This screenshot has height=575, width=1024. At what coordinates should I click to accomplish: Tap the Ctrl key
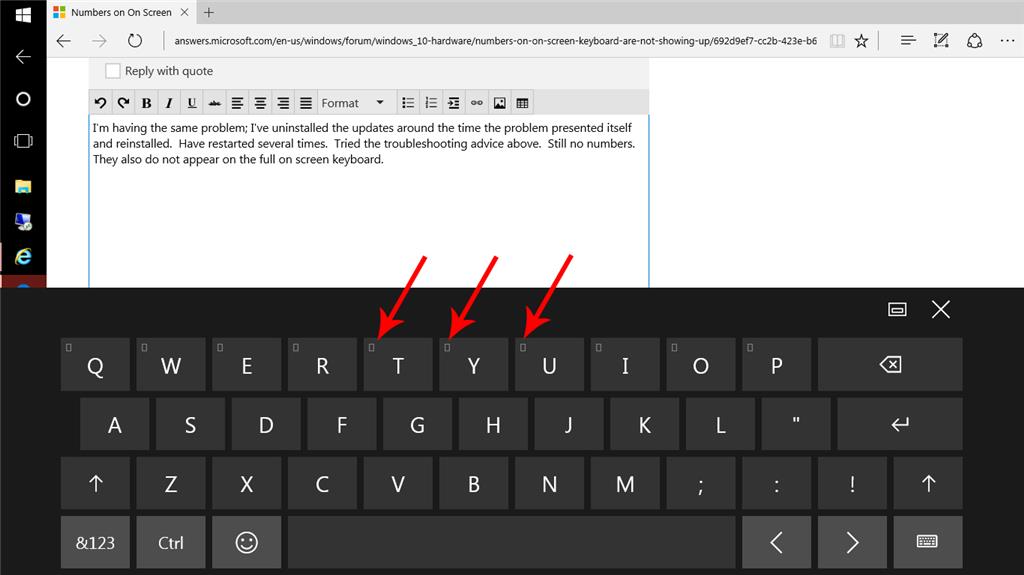coord(171,542)
